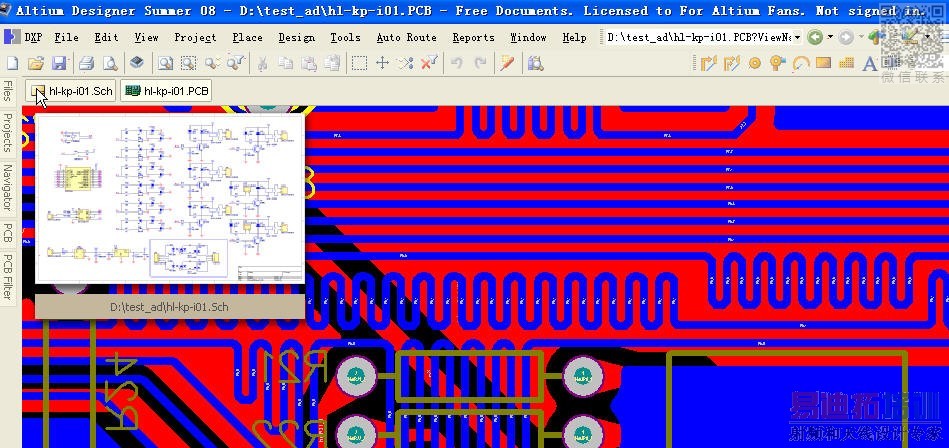Open the PCB side panel tab
The image size is (949, 448).
[7, 233]
